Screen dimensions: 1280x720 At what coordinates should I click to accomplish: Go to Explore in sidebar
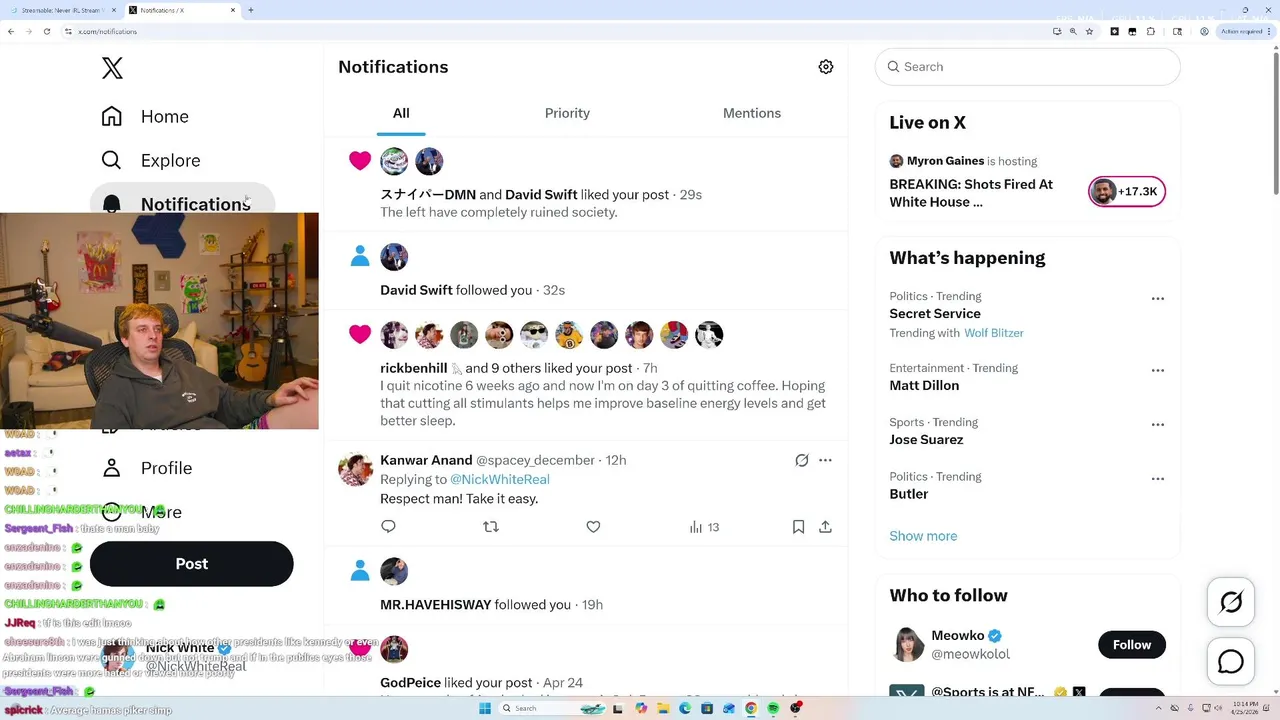point(151,160)
